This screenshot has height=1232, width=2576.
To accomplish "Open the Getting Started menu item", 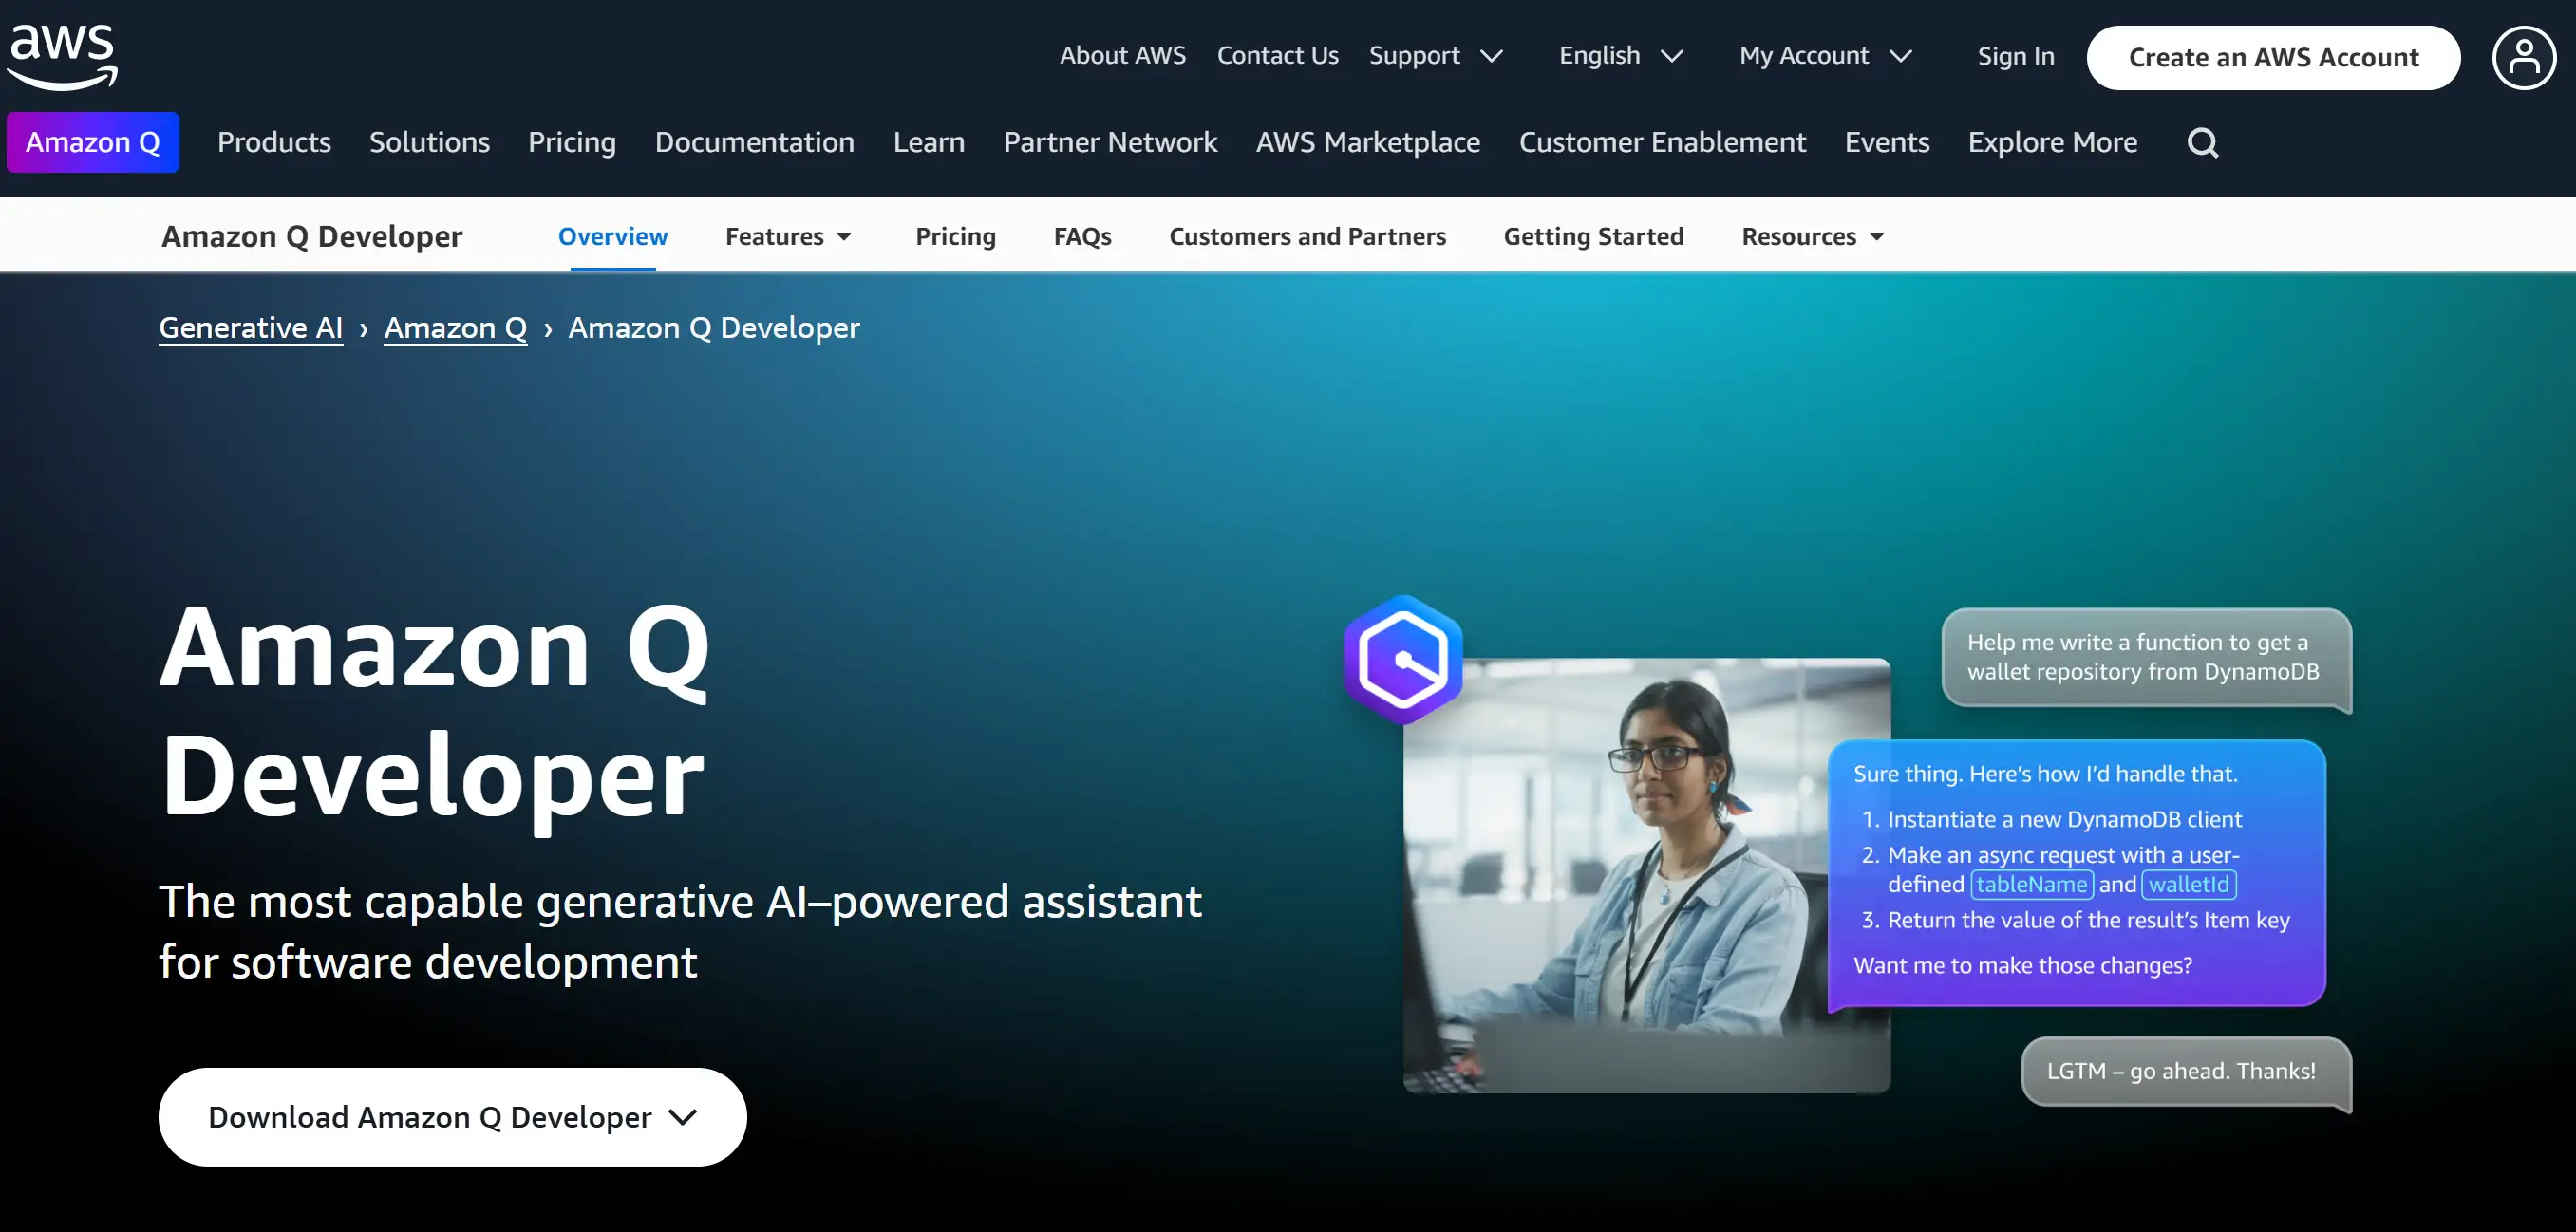I will tap(1593, 234).
